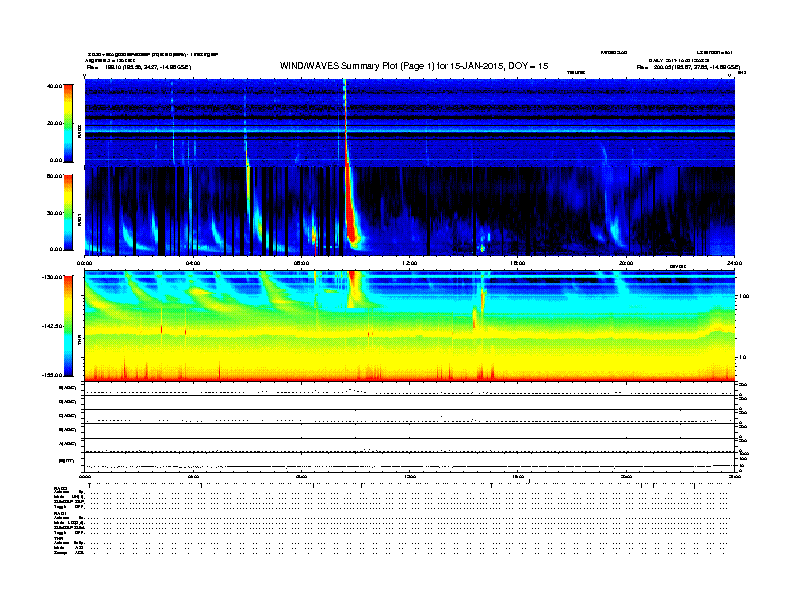Image resolution: width=792 pixels, height=612 pixels.
Task: Click 16:00 tick label under RAD1 spectrogram
Action: point(518,263)
